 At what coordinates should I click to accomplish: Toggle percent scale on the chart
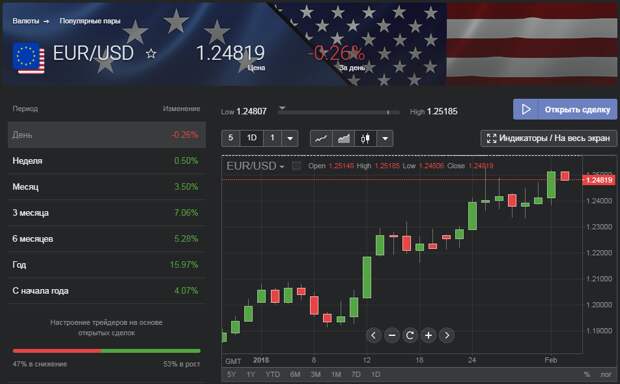(x=587, y=374)
